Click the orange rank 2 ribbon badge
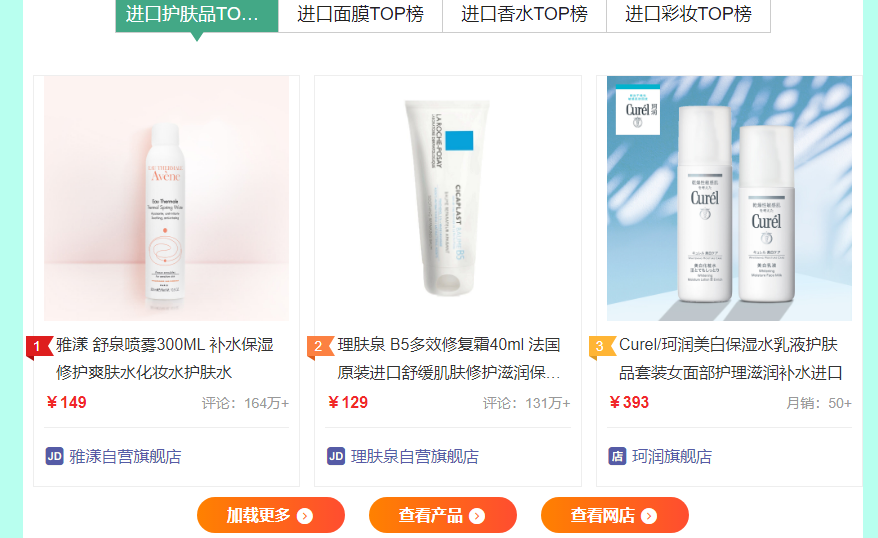Viewport: 878px width, 538px height. (x=321, y=348)
